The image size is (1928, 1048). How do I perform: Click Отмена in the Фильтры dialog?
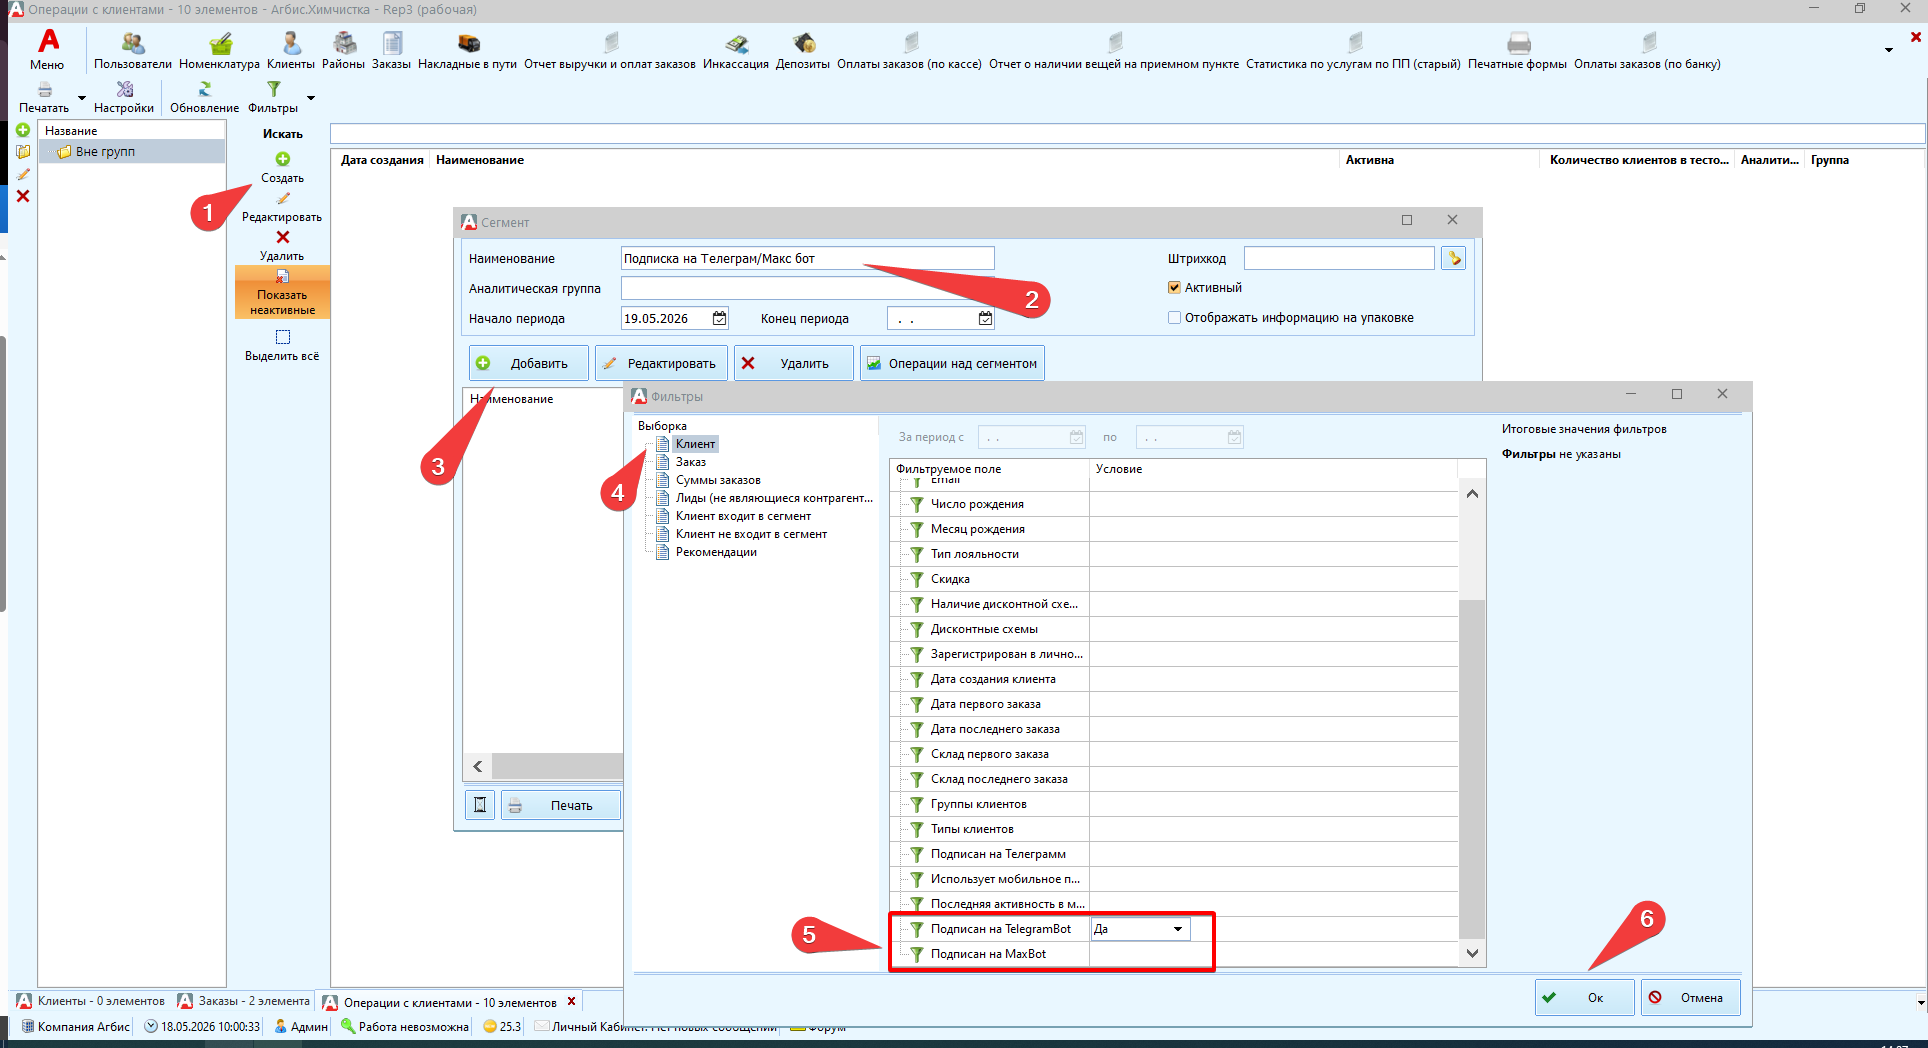tap(1690, 997)
